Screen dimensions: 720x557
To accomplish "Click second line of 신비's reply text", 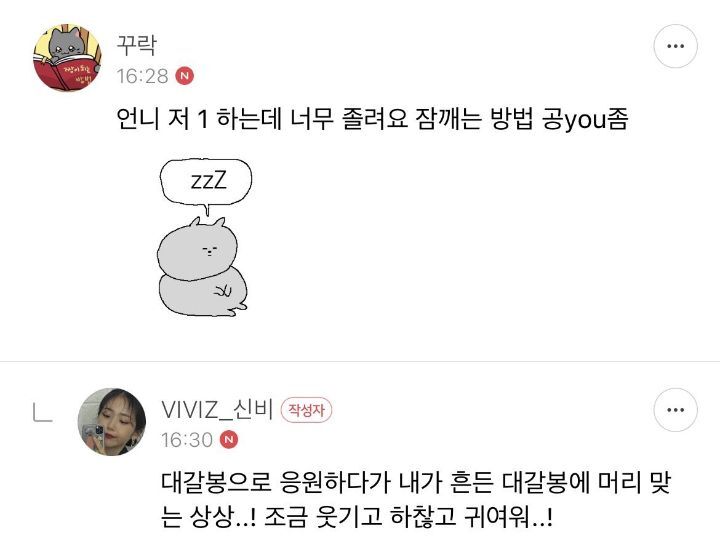I will point(357,517).
